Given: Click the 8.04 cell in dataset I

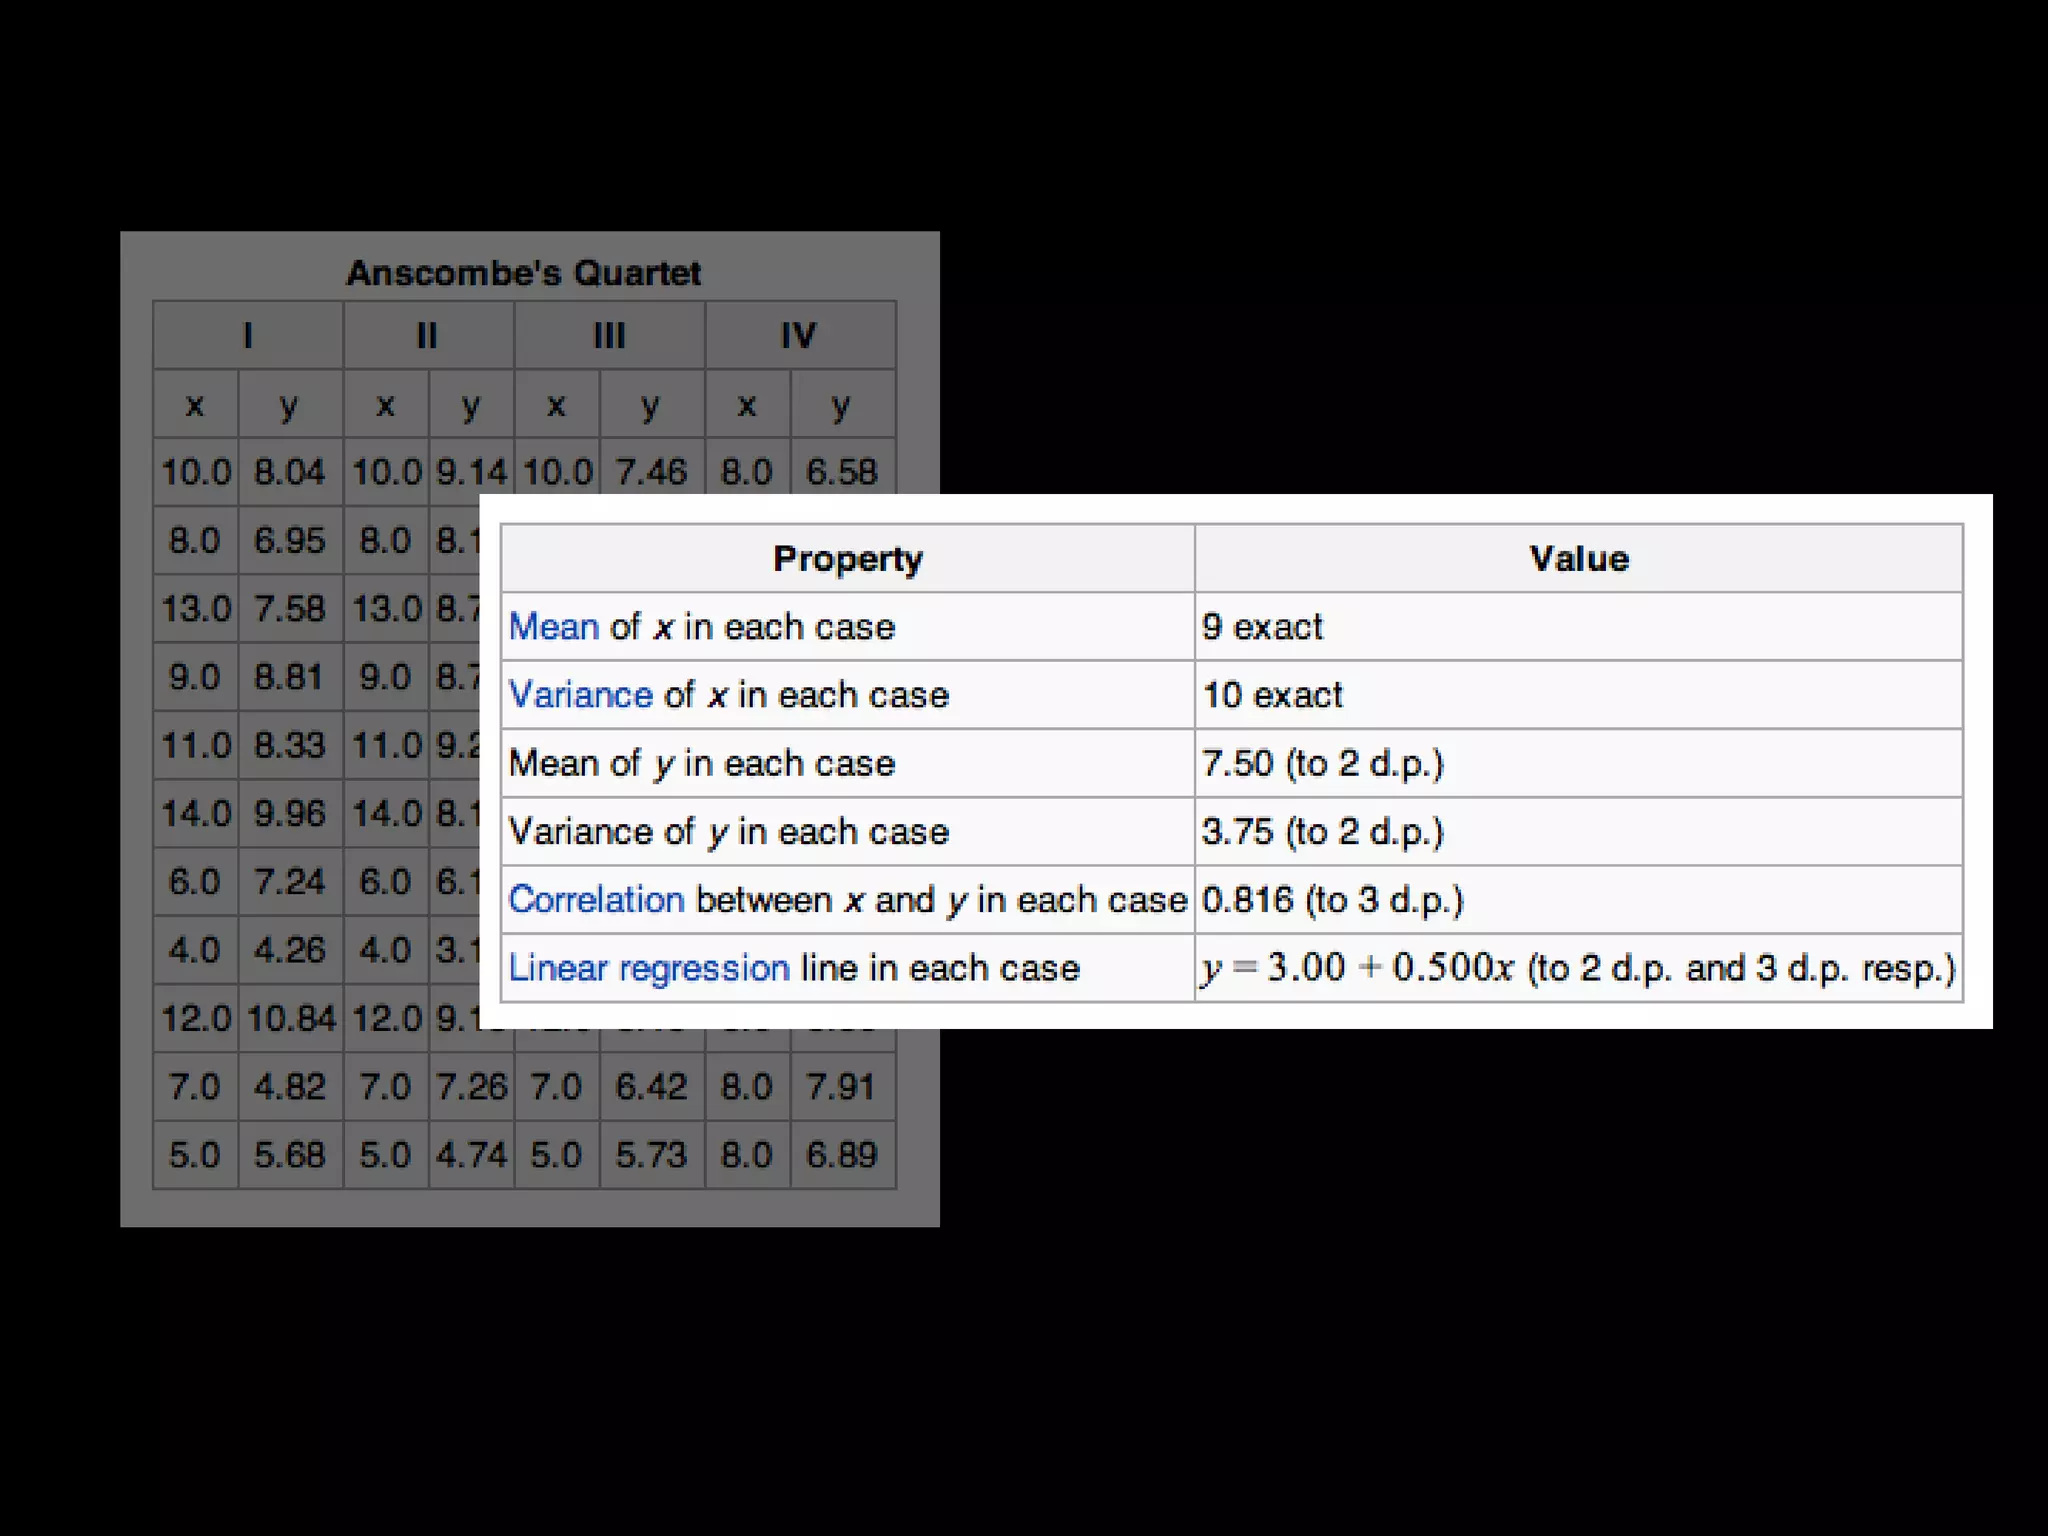Looking at the screenshot, I should [x=290, y=472].
